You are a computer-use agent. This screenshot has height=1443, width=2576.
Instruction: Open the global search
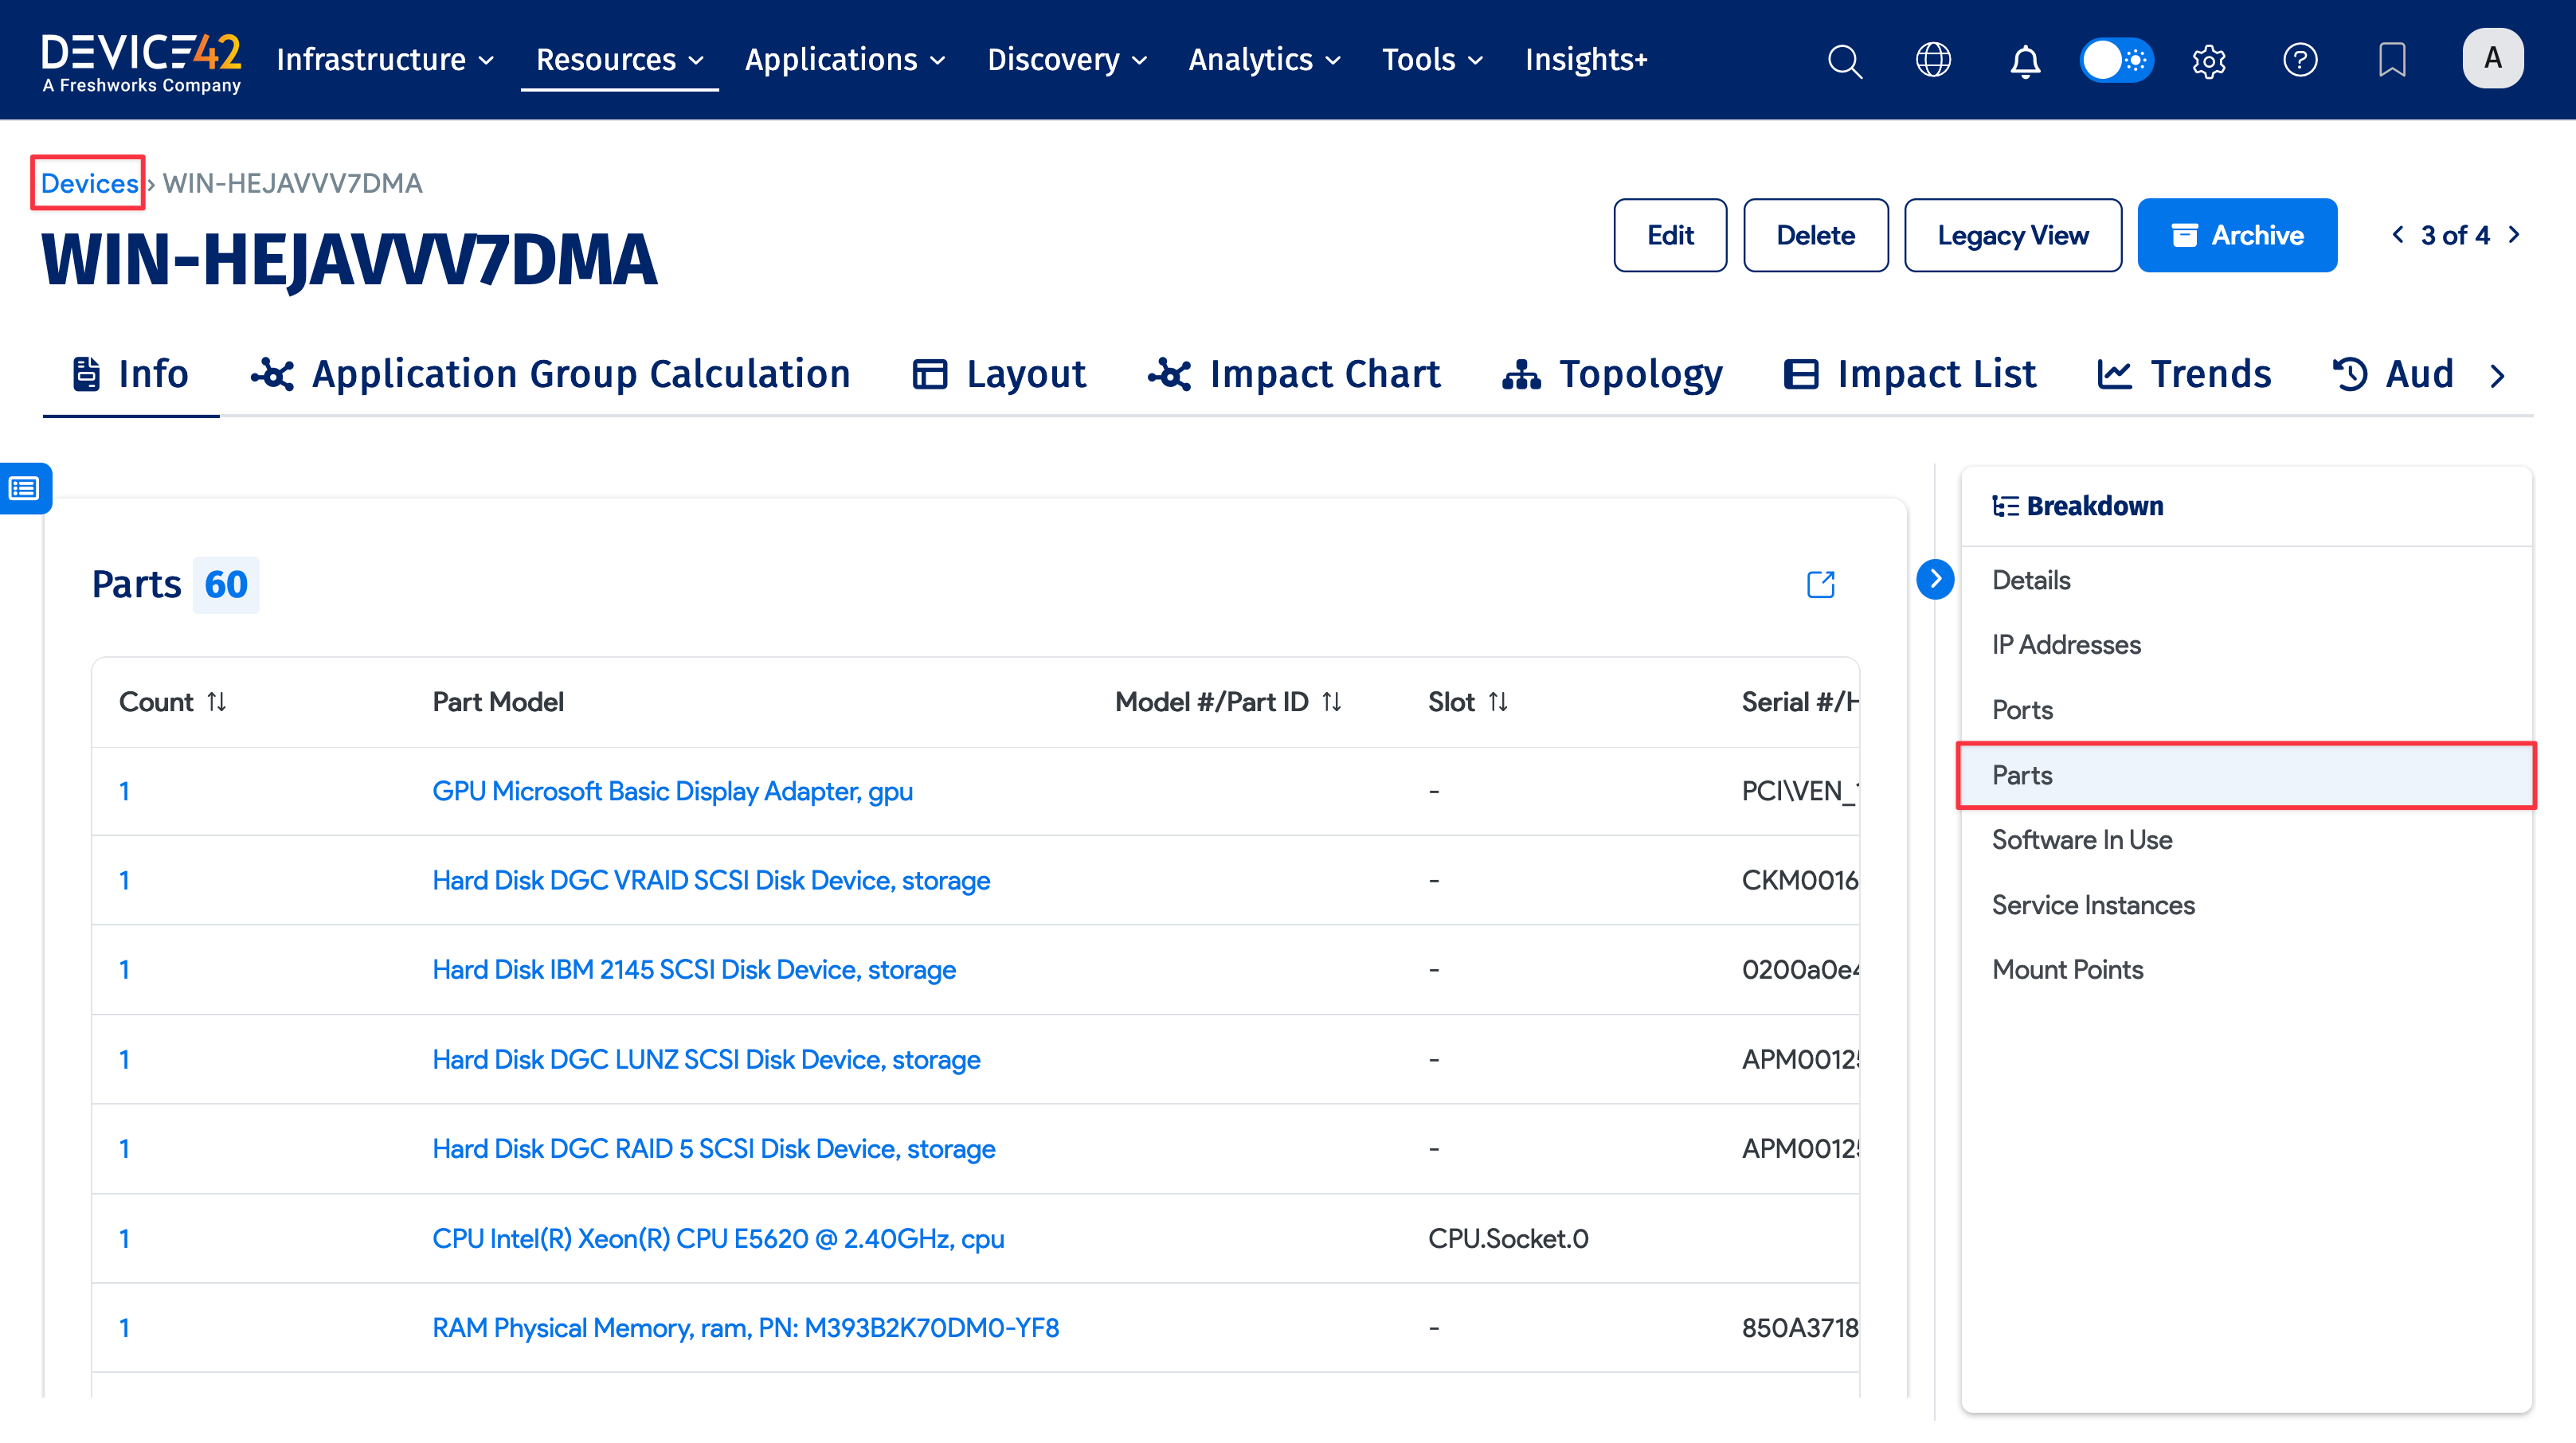pyautogui.click(x=1844, y=60)
